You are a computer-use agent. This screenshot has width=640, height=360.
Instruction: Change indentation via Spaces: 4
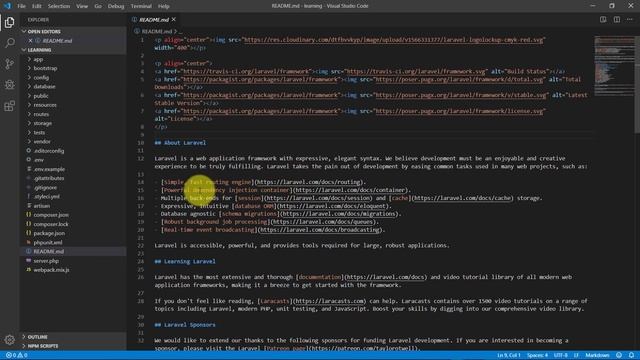[x=537, y=355]
